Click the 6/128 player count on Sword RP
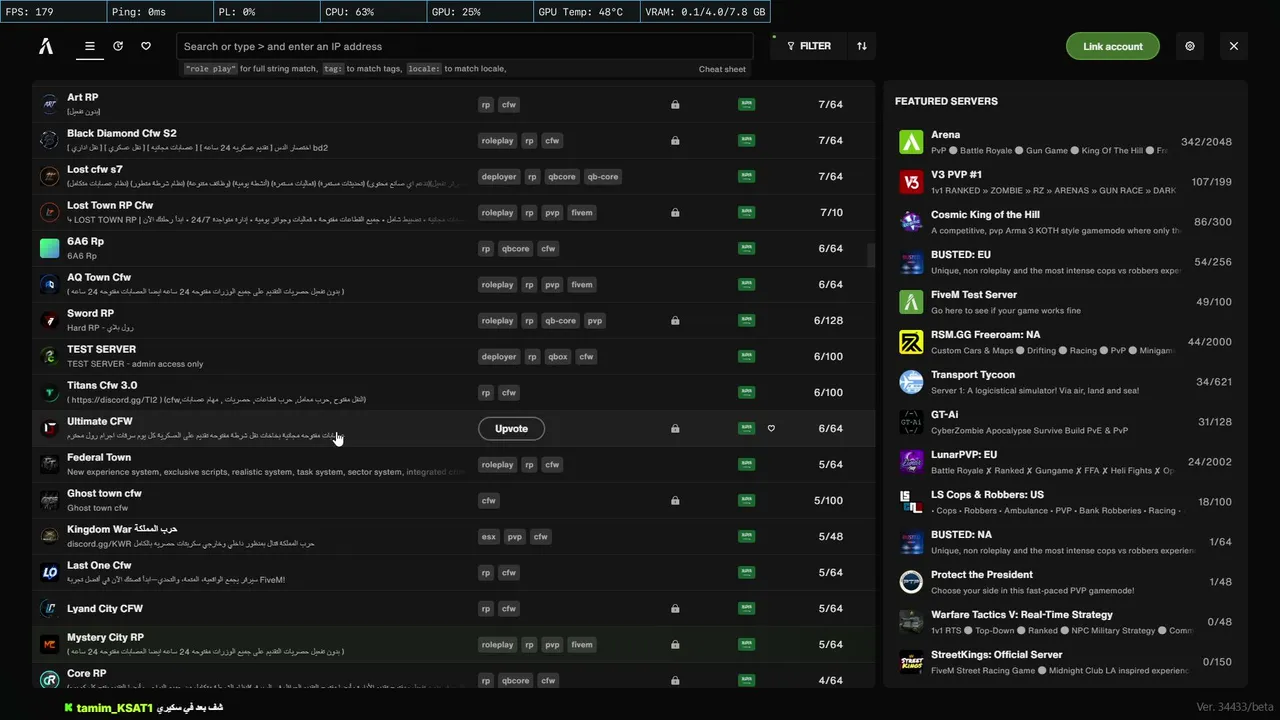The width and height of the screenshot is (1280, 720). click(830, 321)
